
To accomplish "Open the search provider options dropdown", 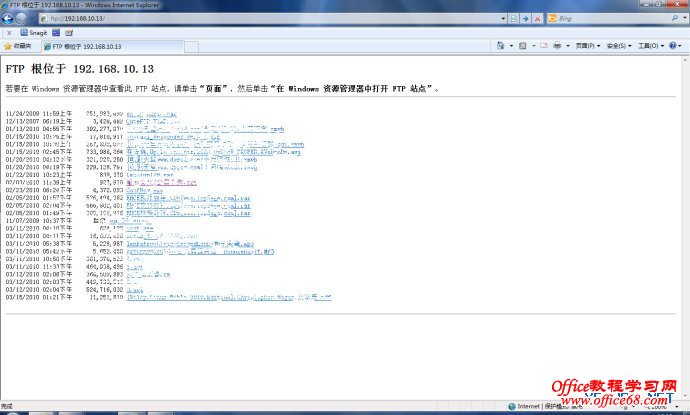I will [x=685, y=18].
